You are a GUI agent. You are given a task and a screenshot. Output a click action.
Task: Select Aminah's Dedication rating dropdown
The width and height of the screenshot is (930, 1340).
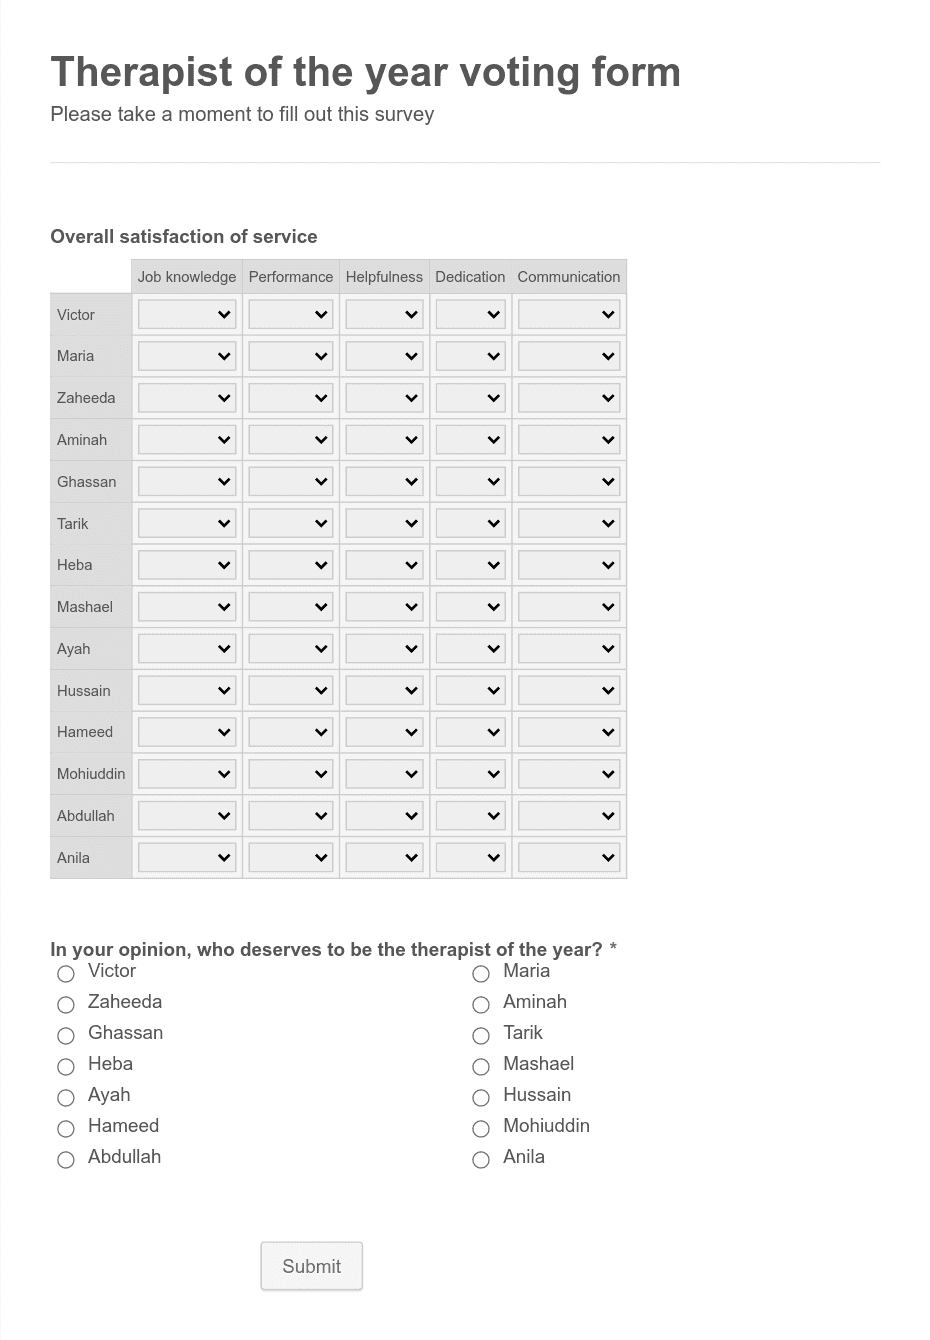(470, 440)
